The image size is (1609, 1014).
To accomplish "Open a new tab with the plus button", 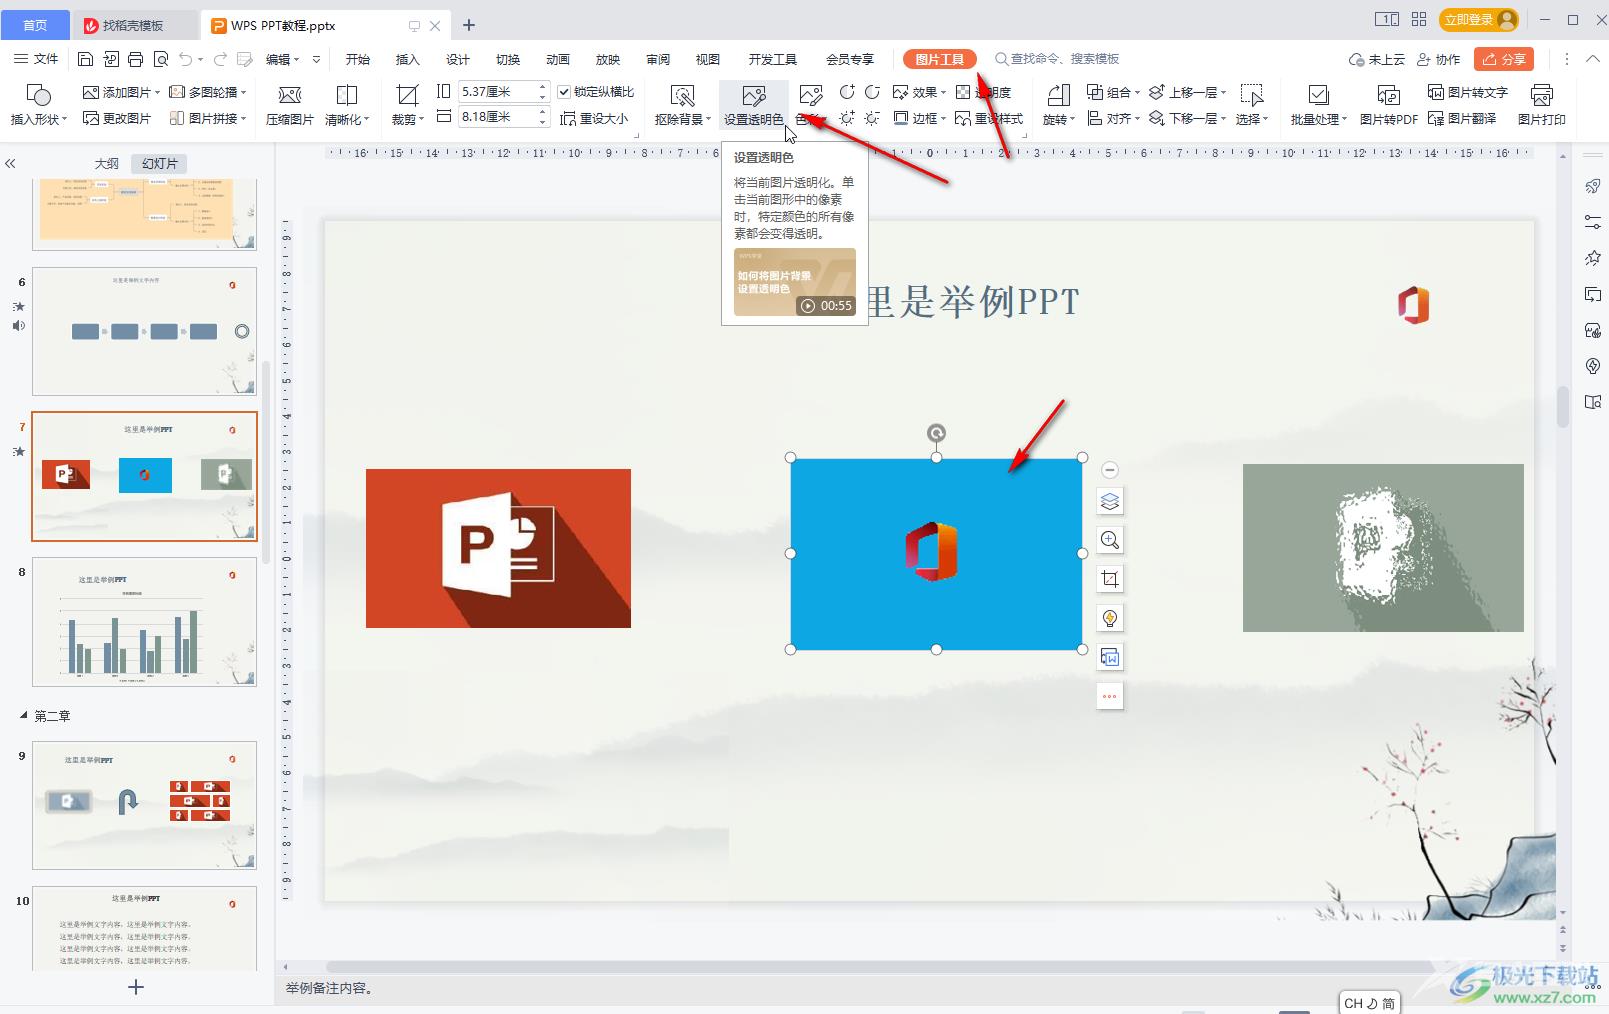I will coord(469,25).
